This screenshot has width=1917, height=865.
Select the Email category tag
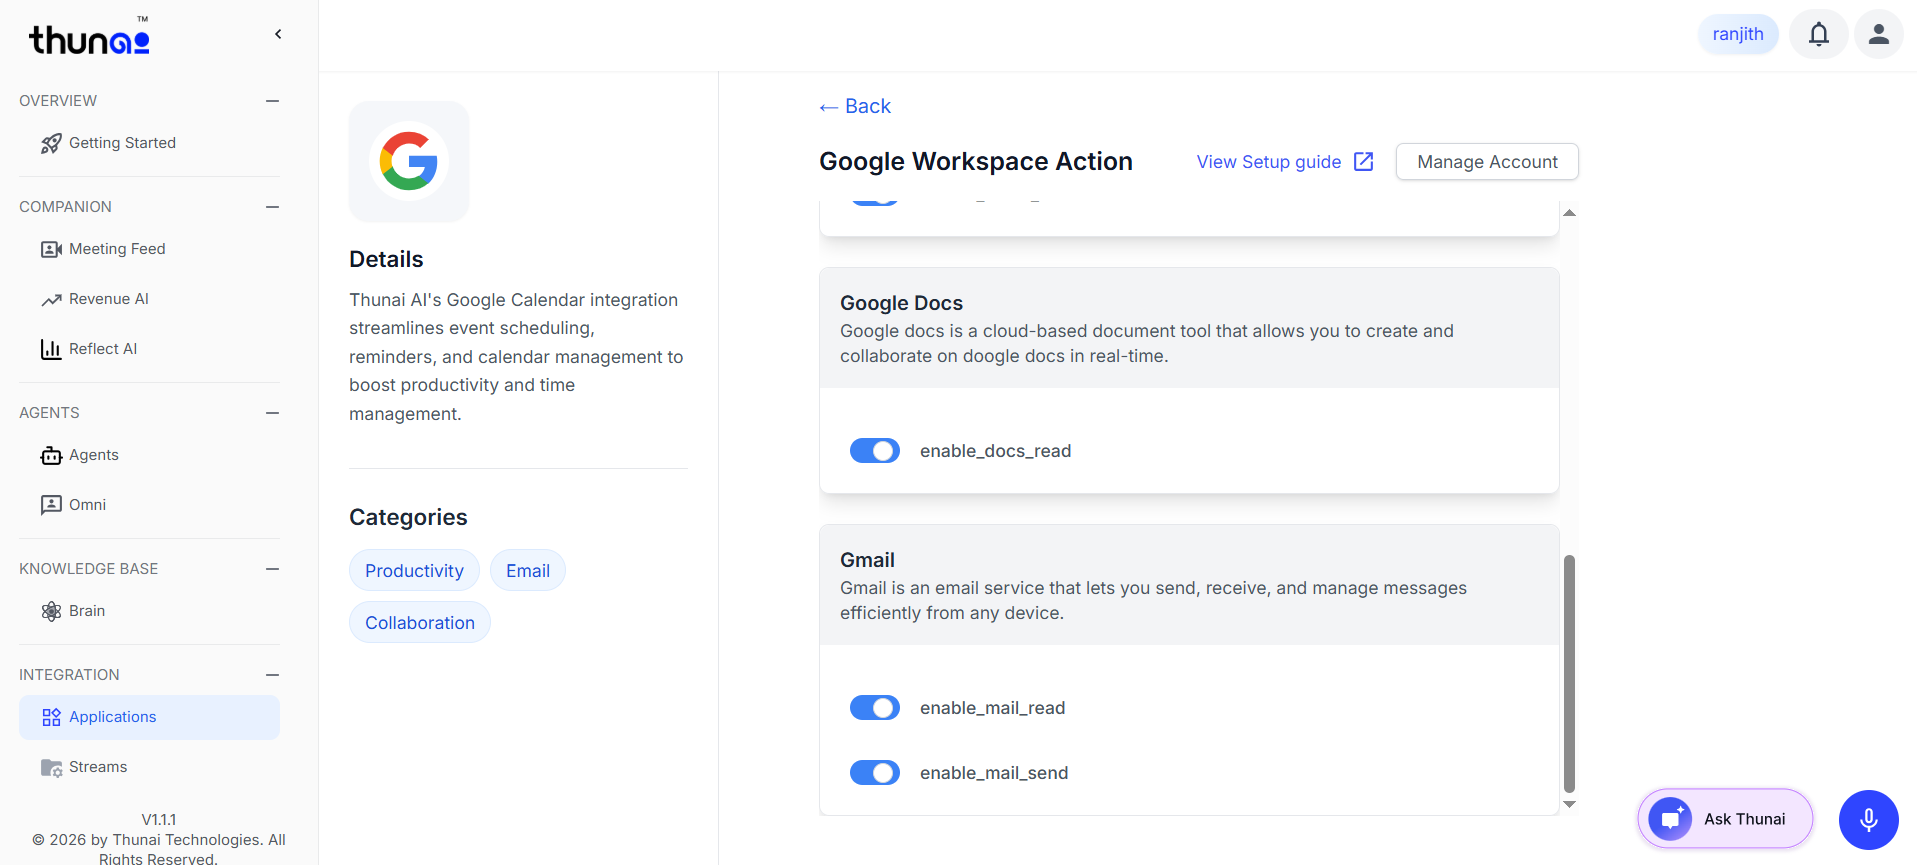pos(528,571)
